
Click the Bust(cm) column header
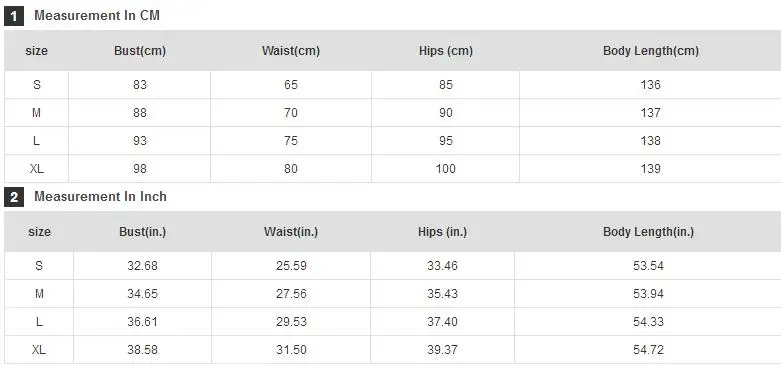point(140,51)
